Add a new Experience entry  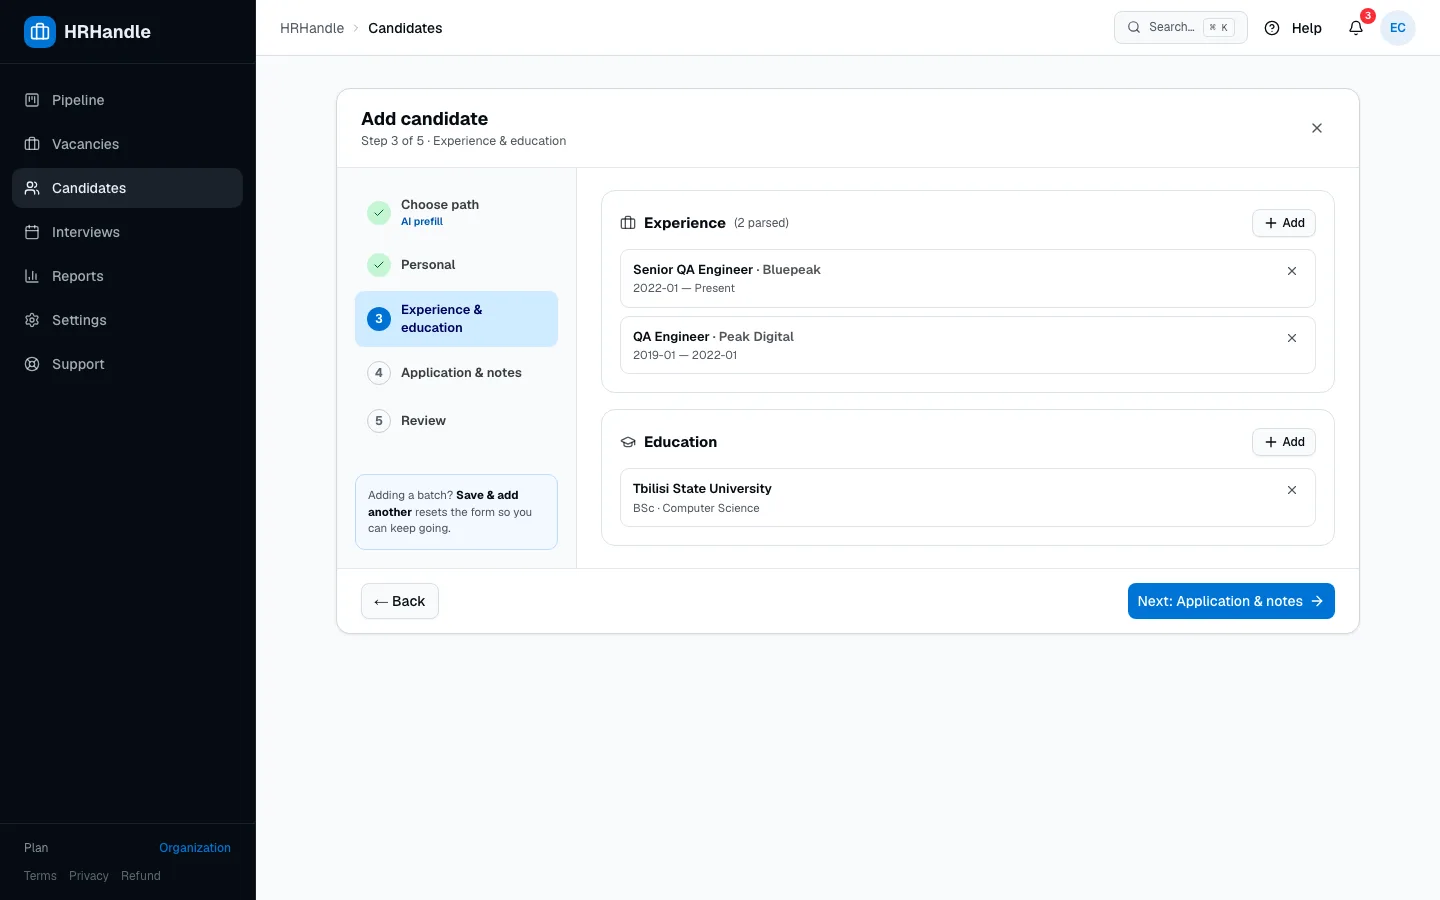coord(1284,223)
